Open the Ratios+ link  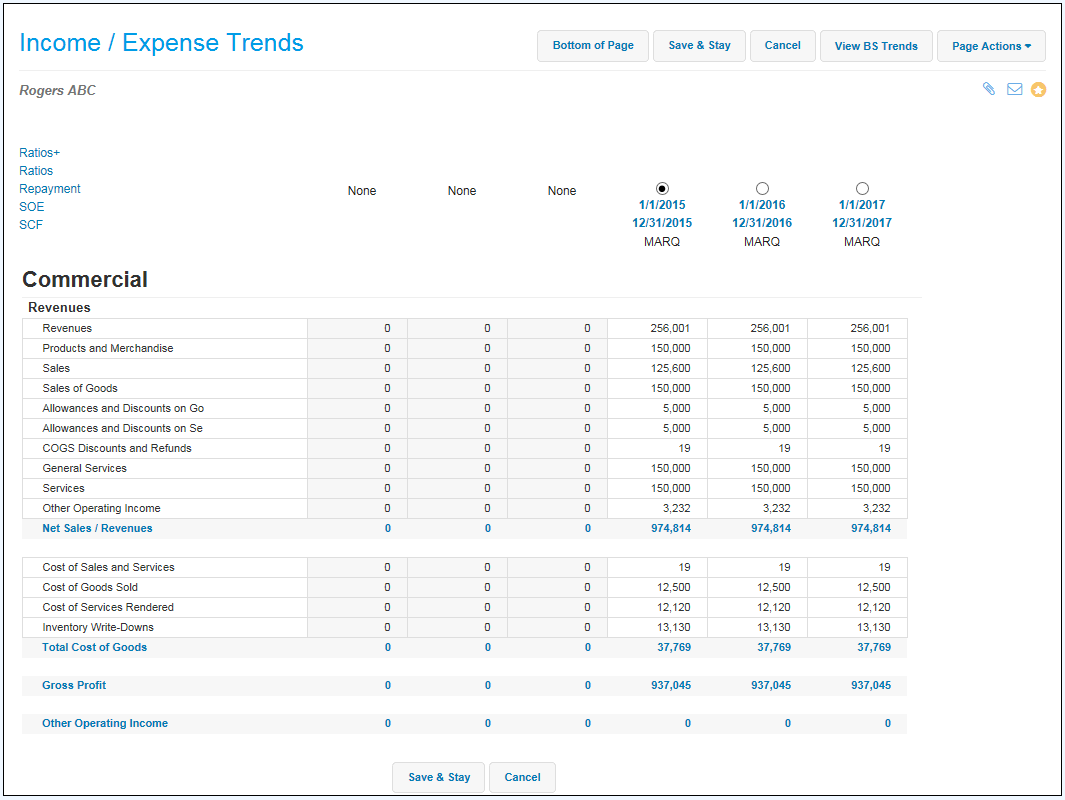click(39, 153)
